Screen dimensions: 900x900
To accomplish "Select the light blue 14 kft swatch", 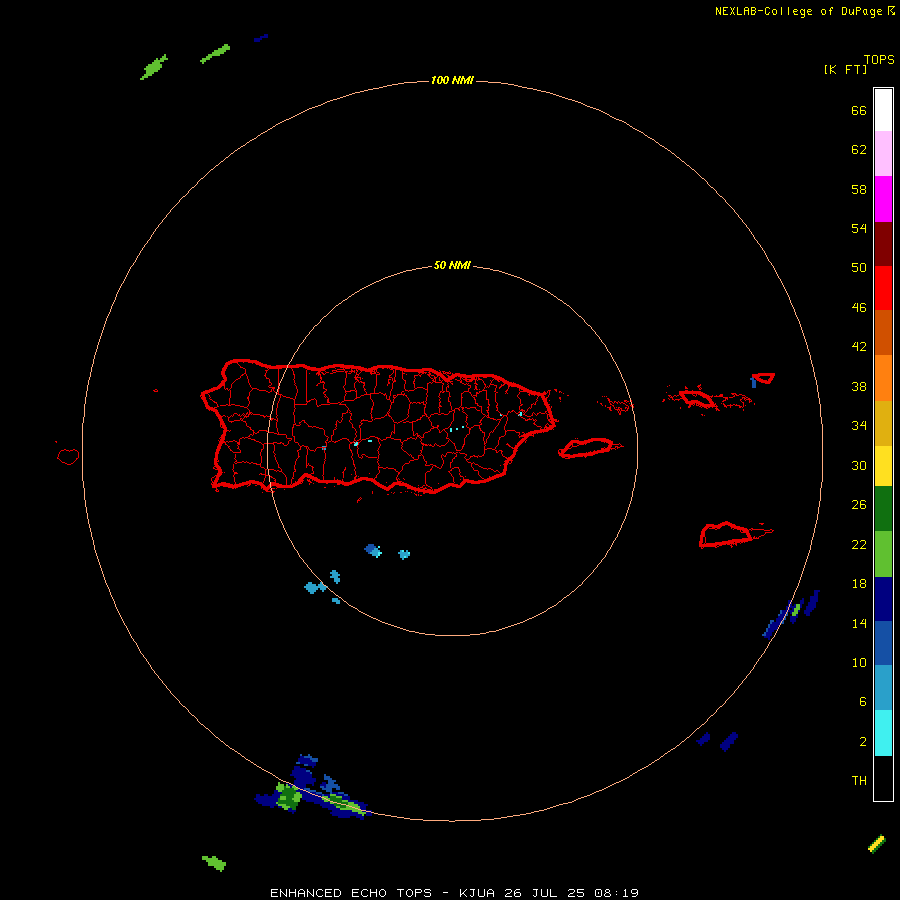I will pyautogui.click(x=883, y=687).
